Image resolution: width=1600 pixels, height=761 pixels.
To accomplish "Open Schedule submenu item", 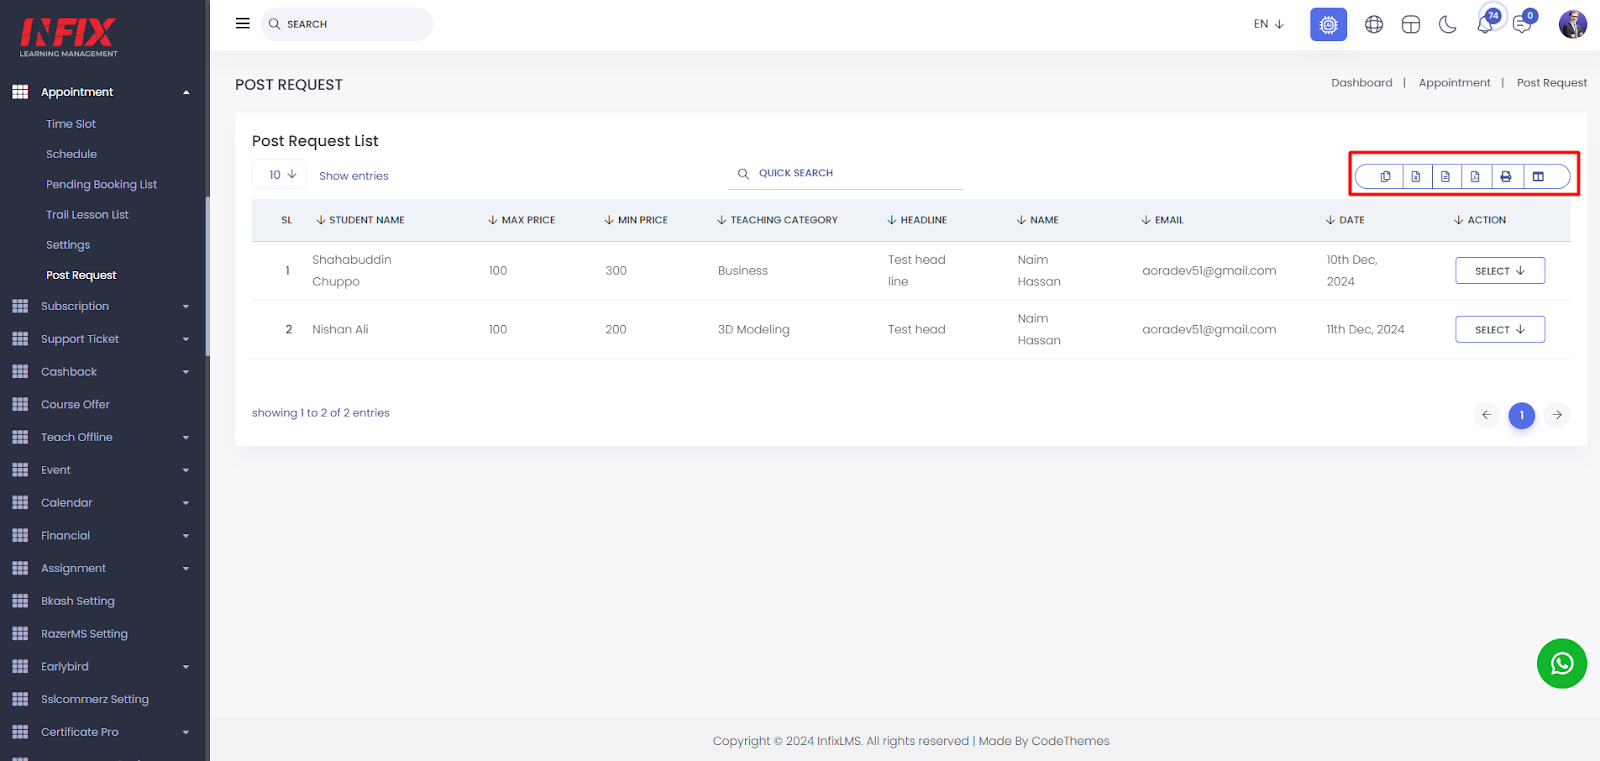I will (x=72, y=154).
